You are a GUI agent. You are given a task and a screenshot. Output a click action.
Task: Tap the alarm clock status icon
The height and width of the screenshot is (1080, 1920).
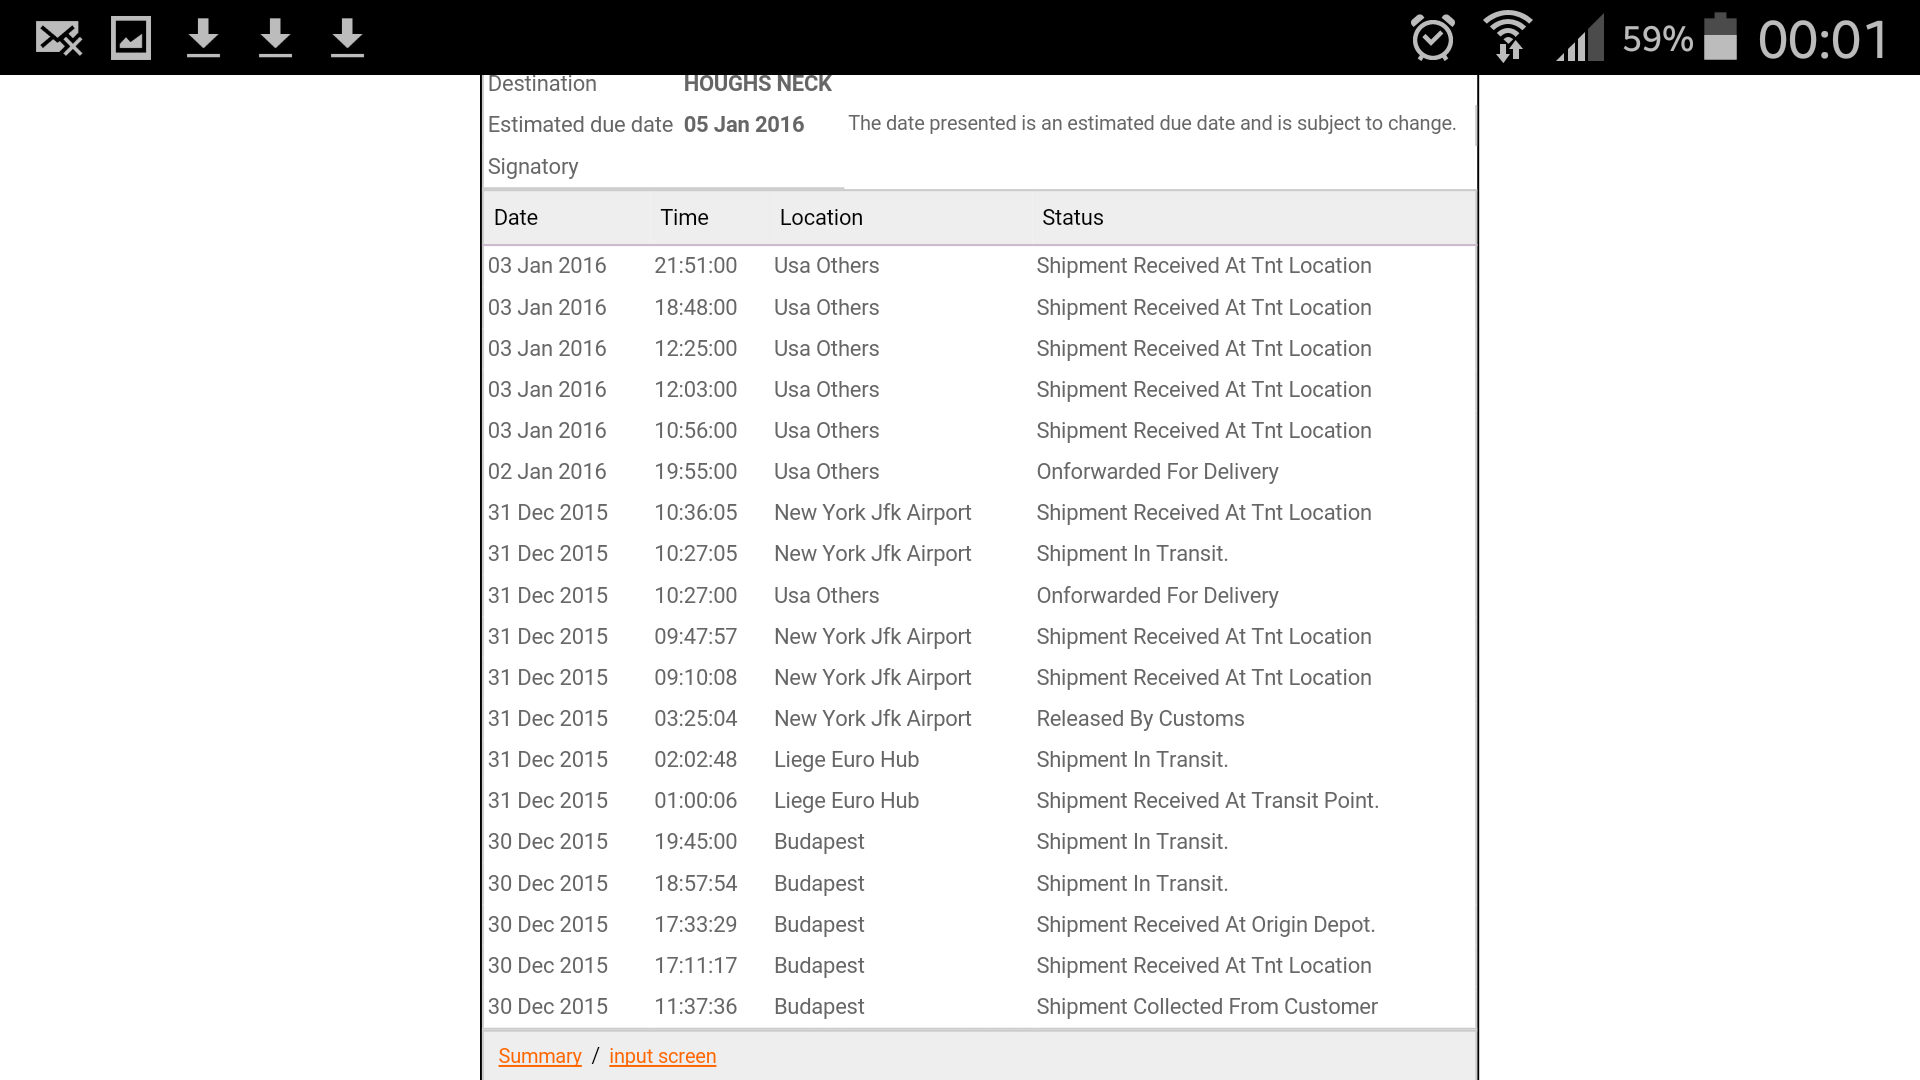[1432, 38]
